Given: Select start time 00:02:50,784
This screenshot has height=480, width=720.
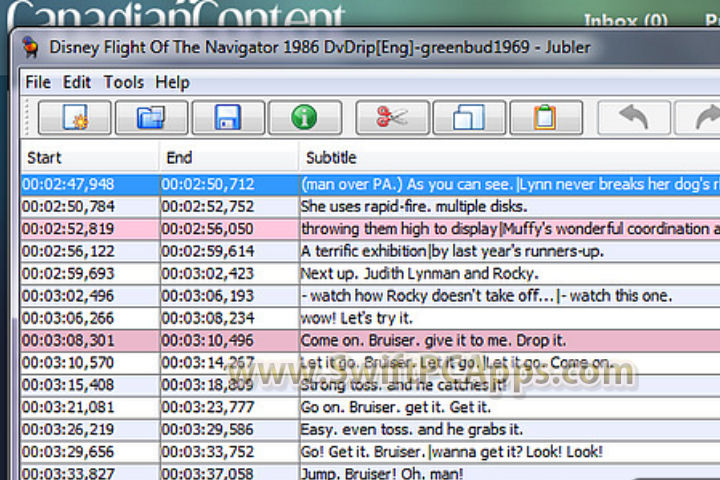Looking at the screenshot, I should 68,206.
